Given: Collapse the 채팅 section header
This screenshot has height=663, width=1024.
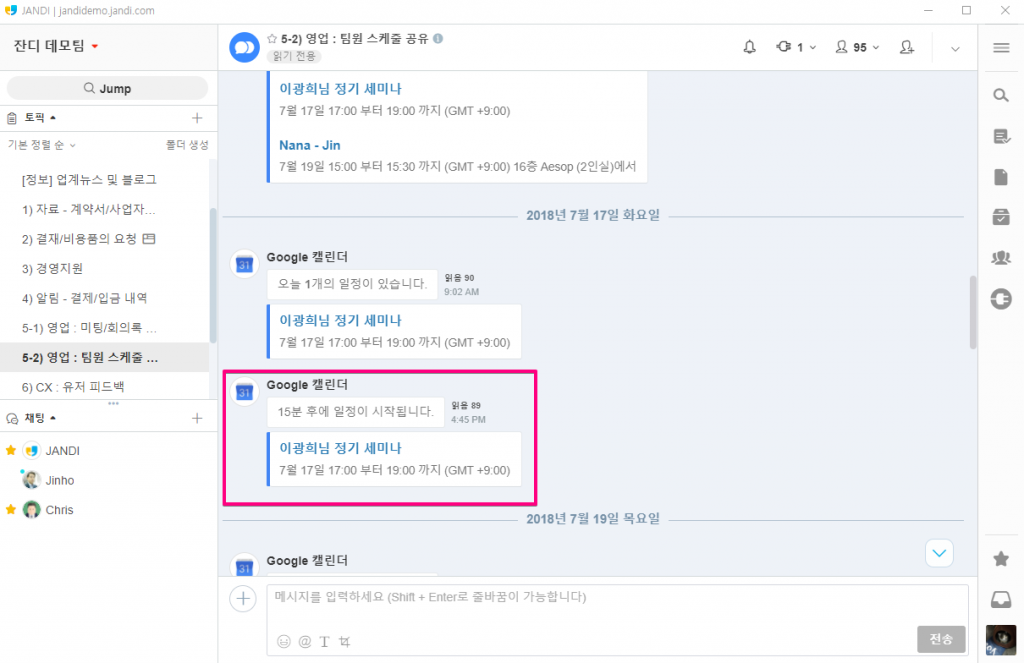Looking at the screenshot, I should (x=40, y=418).
